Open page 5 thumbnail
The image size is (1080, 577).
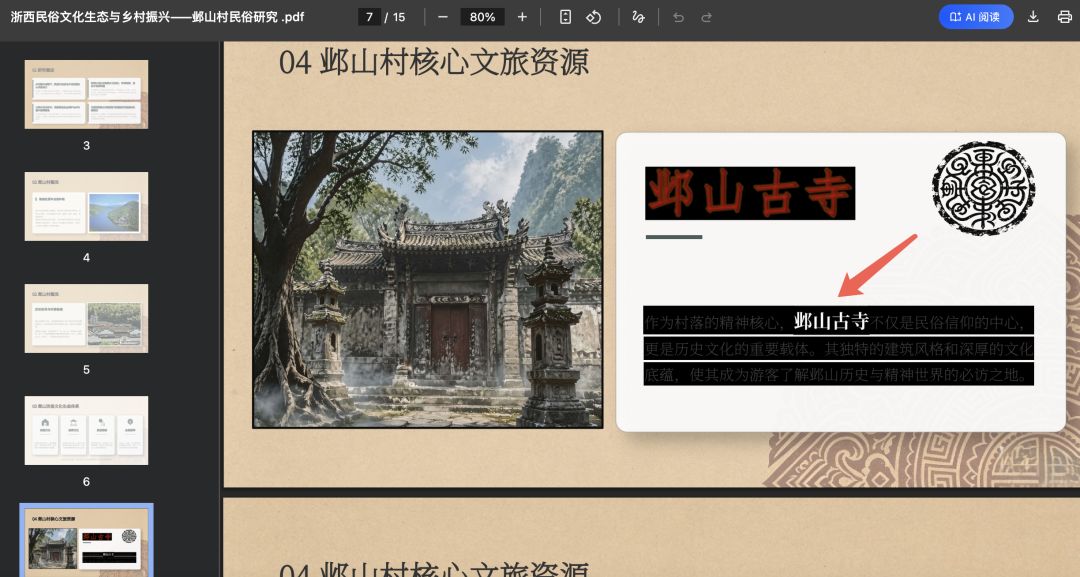(x=86, y=318)
